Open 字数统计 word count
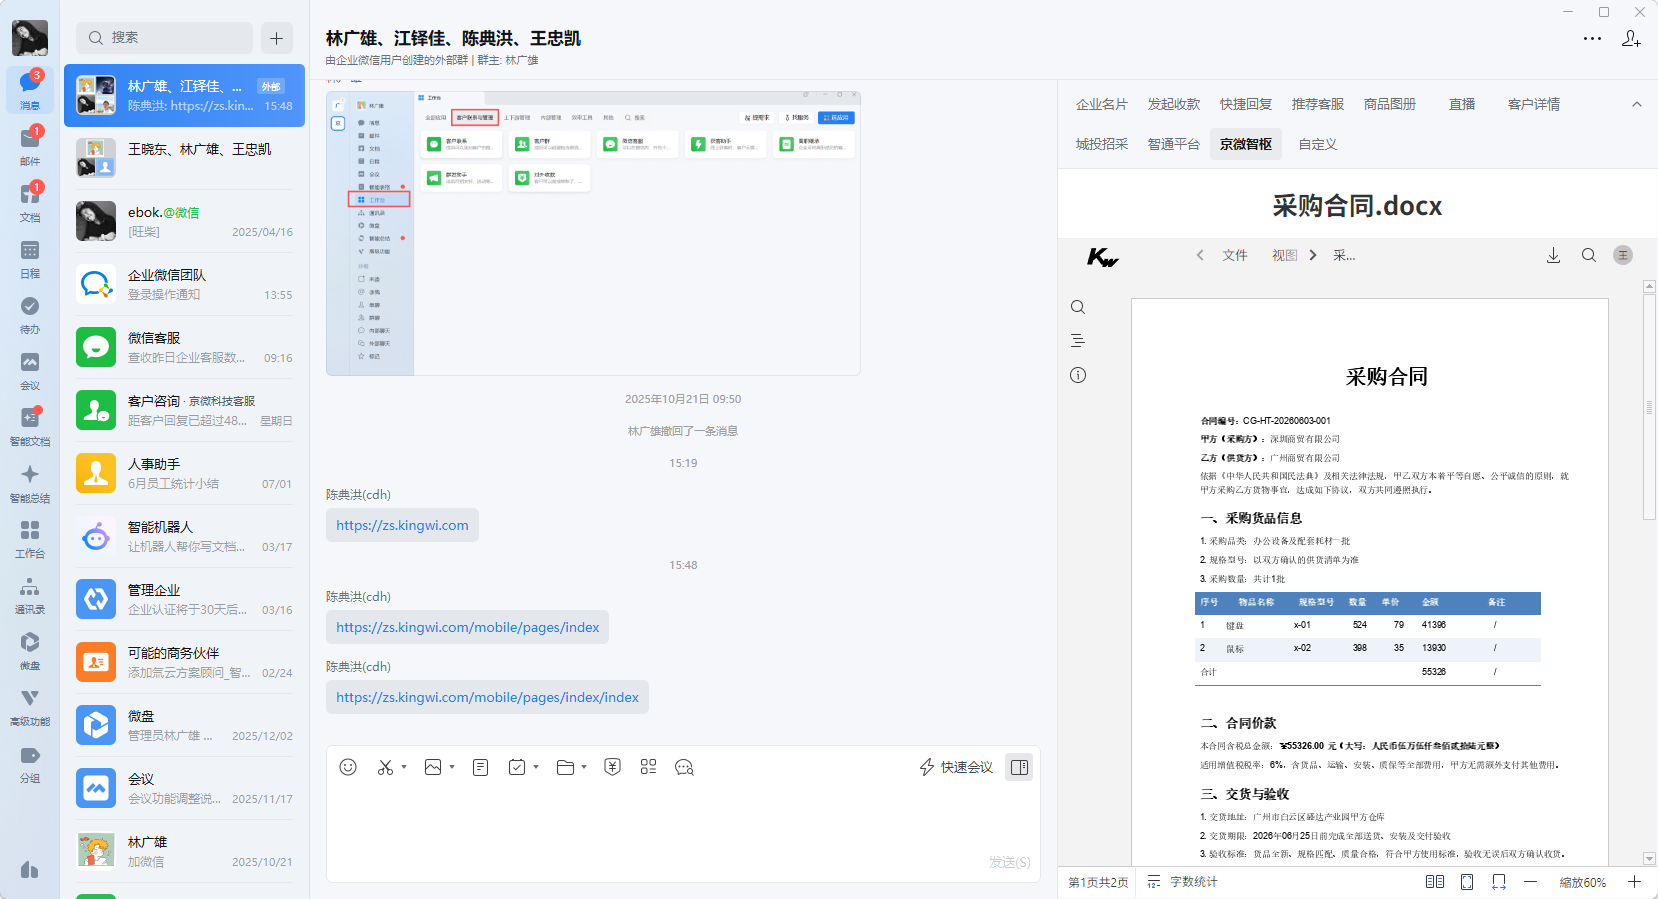 [1182, 882]
